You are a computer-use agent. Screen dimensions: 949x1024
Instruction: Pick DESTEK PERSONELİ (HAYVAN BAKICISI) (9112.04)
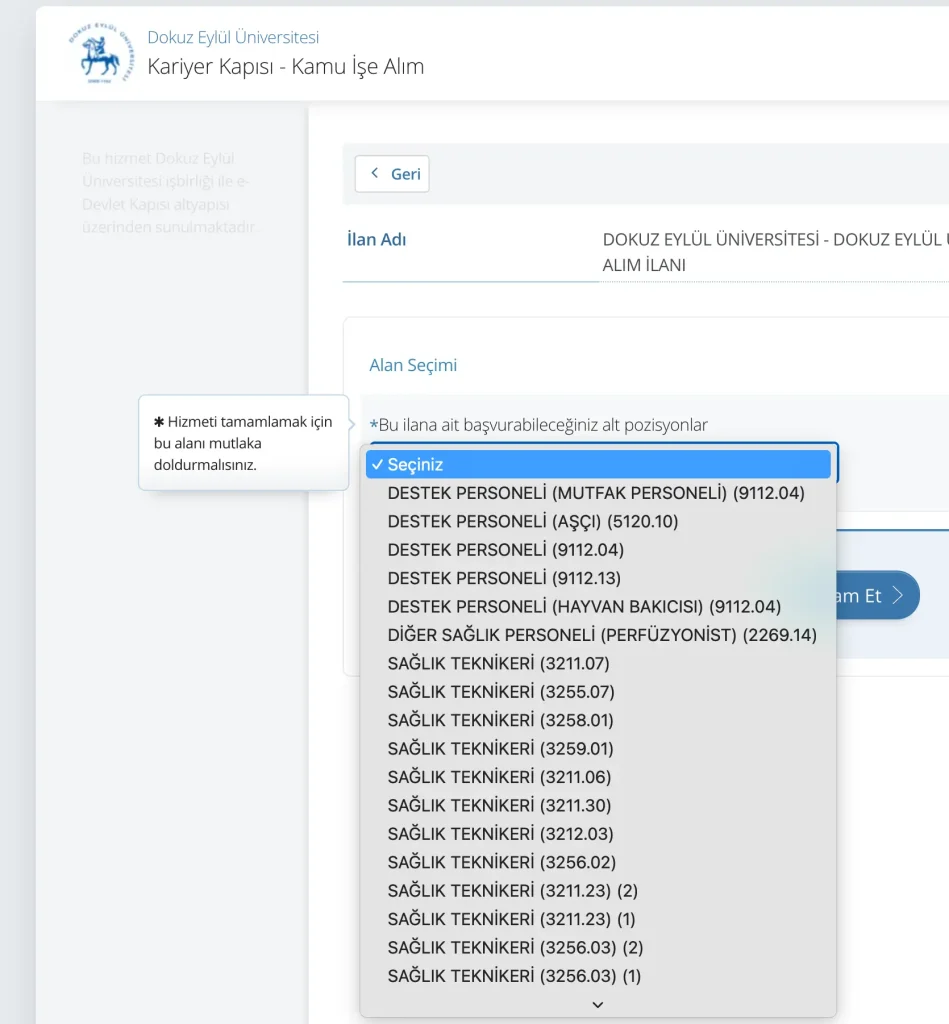pos(598,607)
